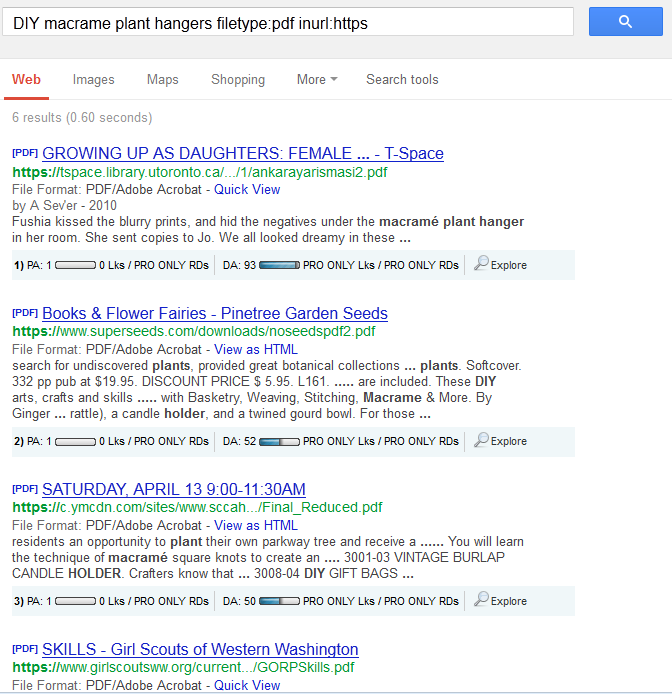Click '0 Lks / PRO ONLY RDs' in result 2
The height and width of the screenshot is (694, 672).
154,441
